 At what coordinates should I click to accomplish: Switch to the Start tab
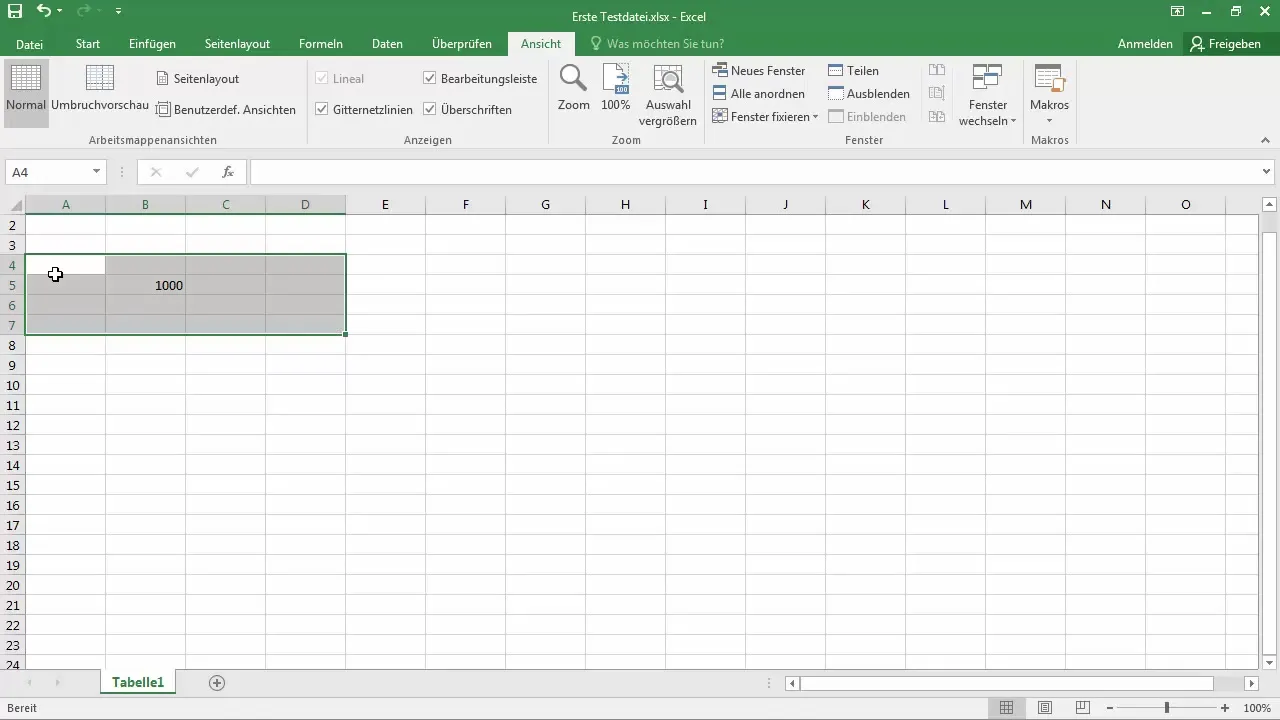click(x=88, y=44)
